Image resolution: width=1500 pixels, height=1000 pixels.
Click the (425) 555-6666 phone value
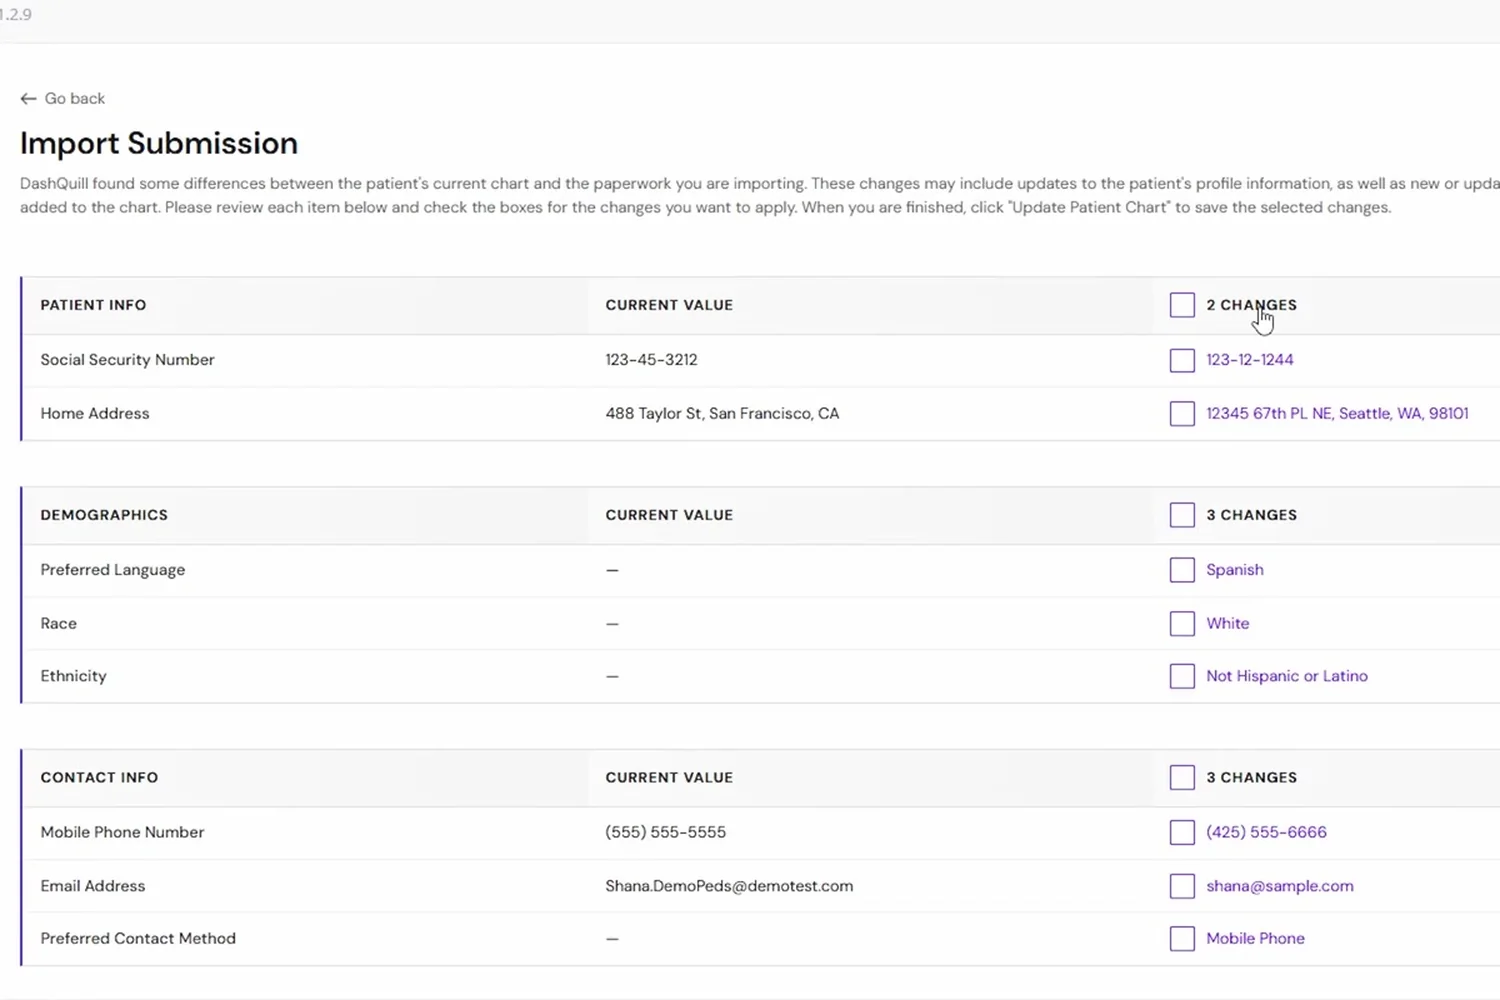pos(1266,833)
